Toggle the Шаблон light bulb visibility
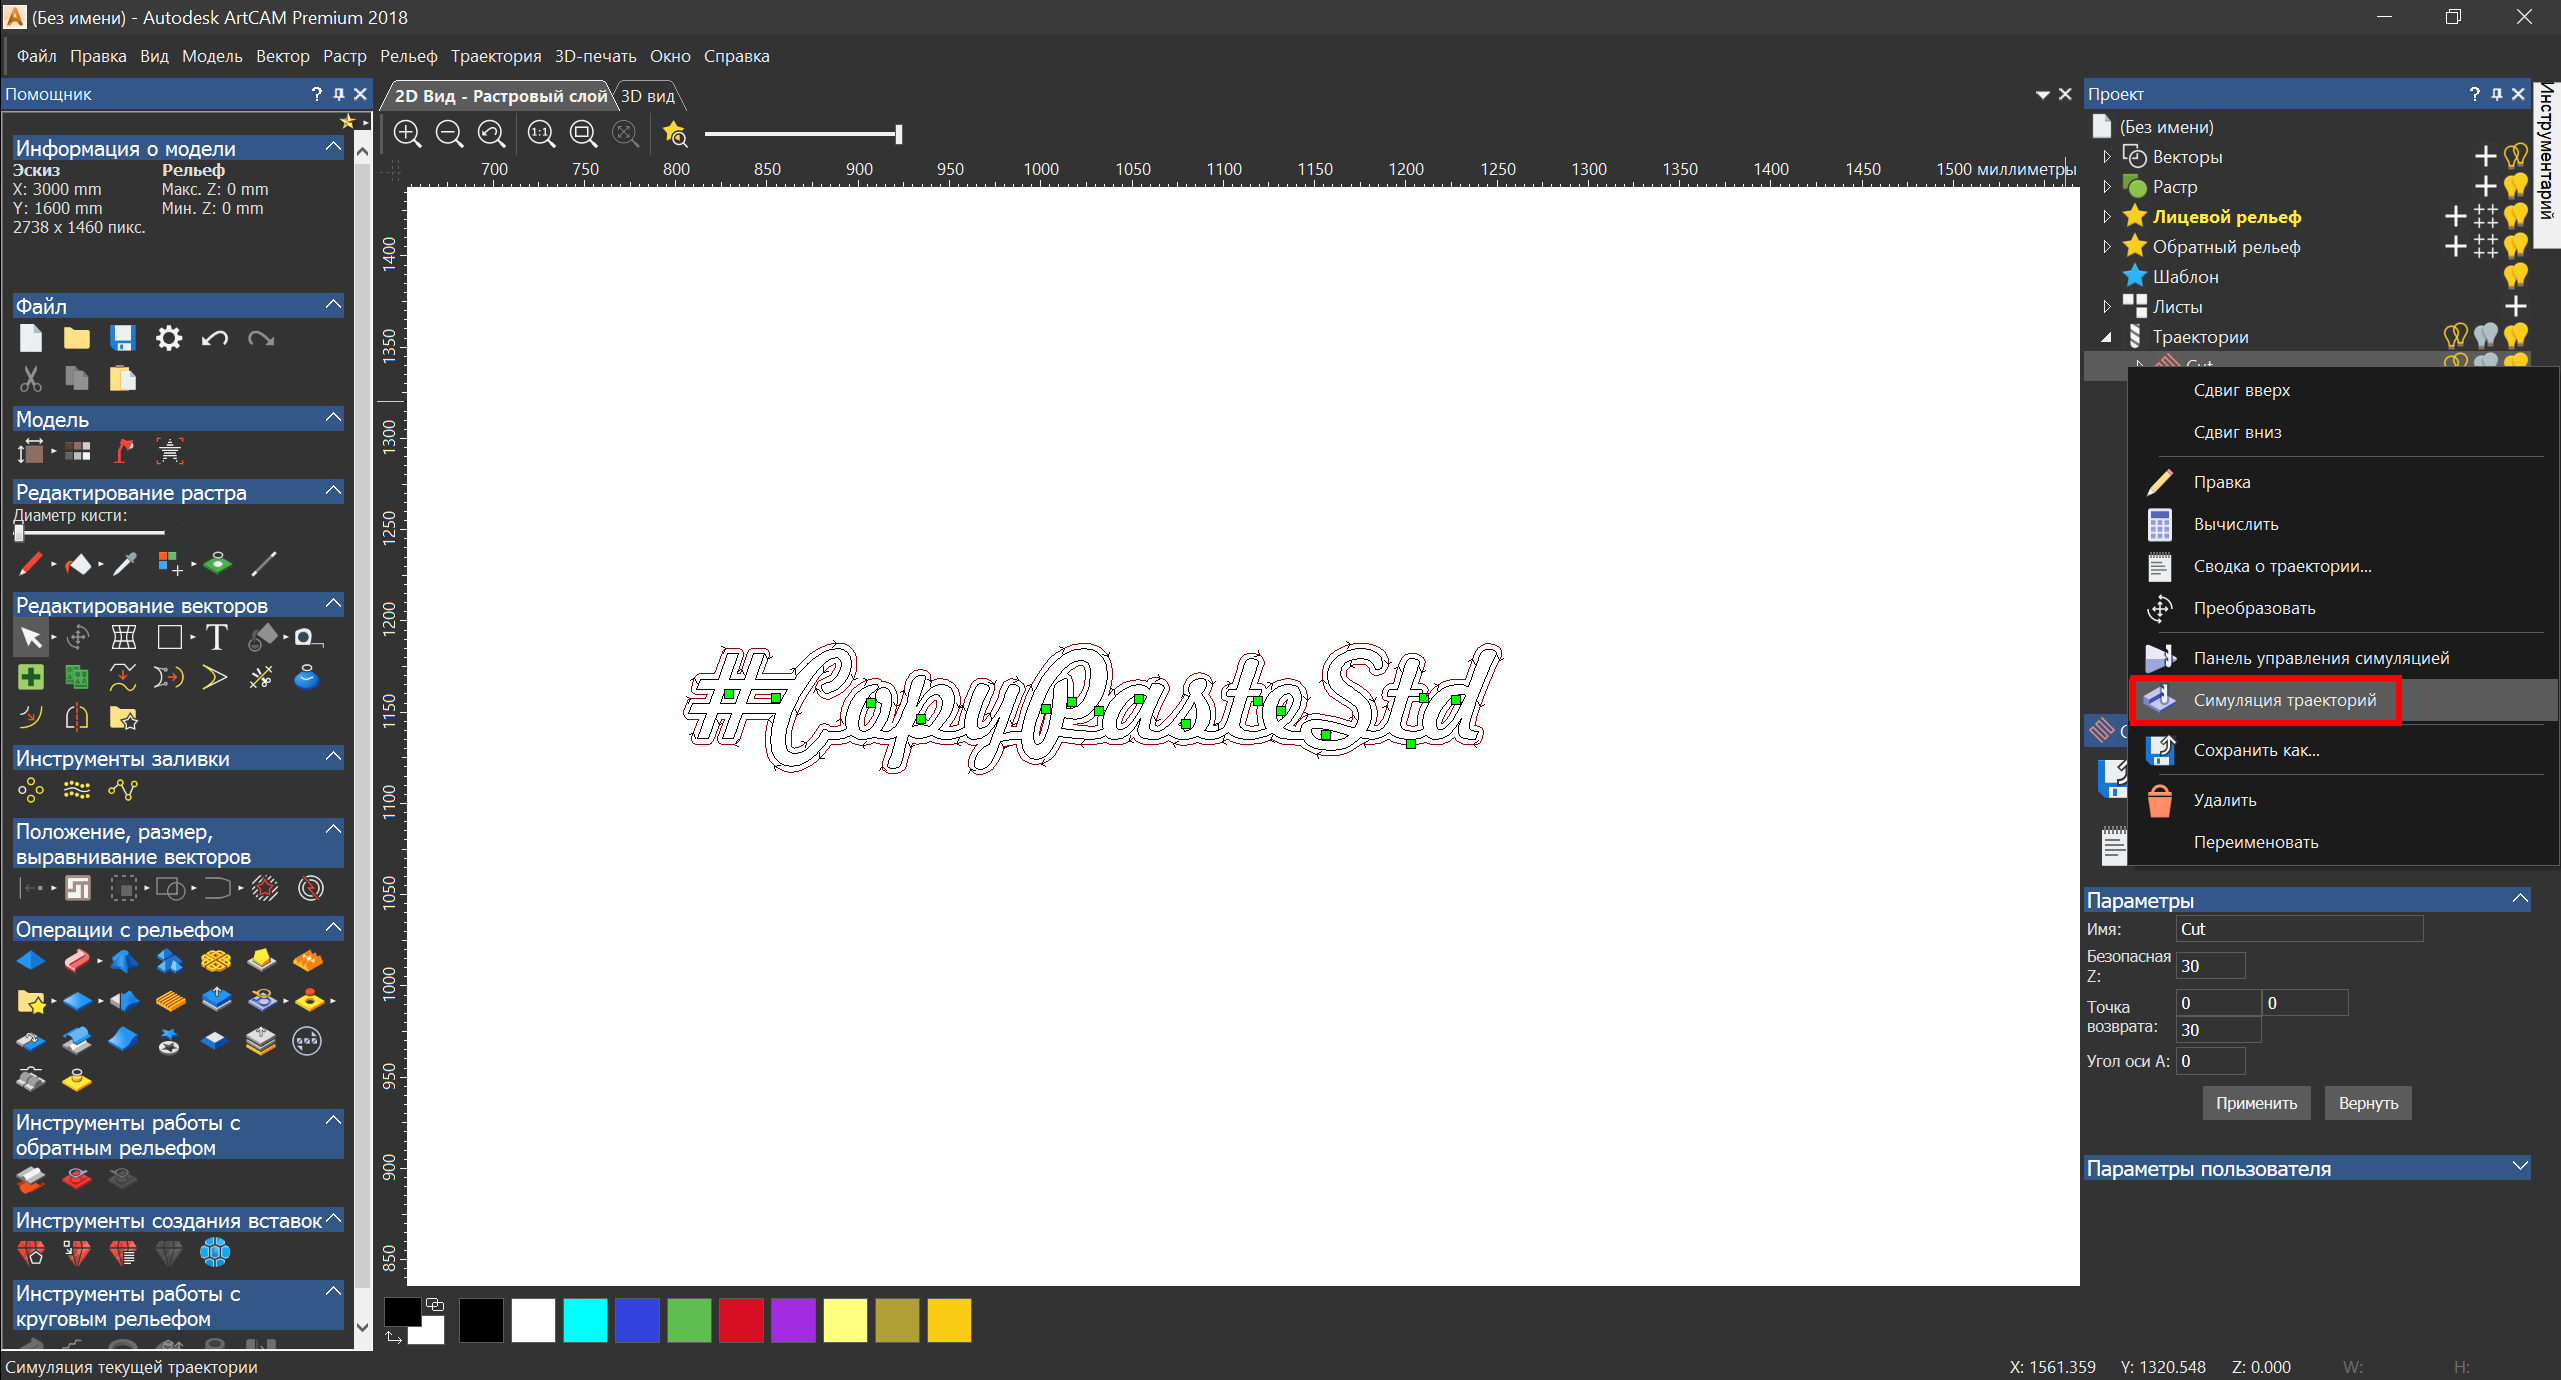The height and width of the screenshot is (1380, 2561). coord(2516,277)
